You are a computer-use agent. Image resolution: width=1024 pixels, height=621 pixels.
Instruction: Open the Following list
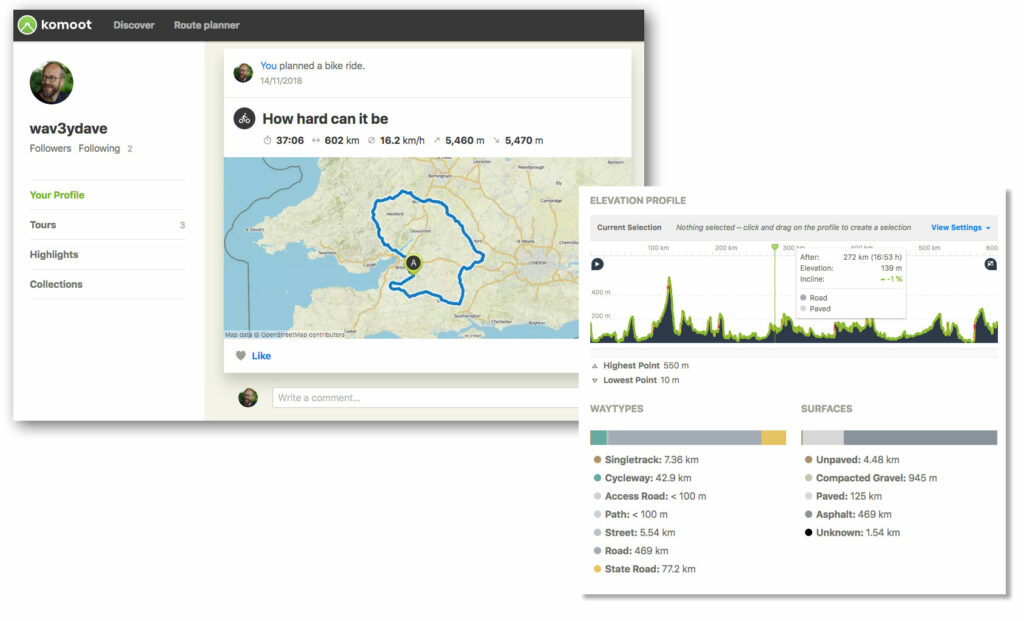coord(99,148)
